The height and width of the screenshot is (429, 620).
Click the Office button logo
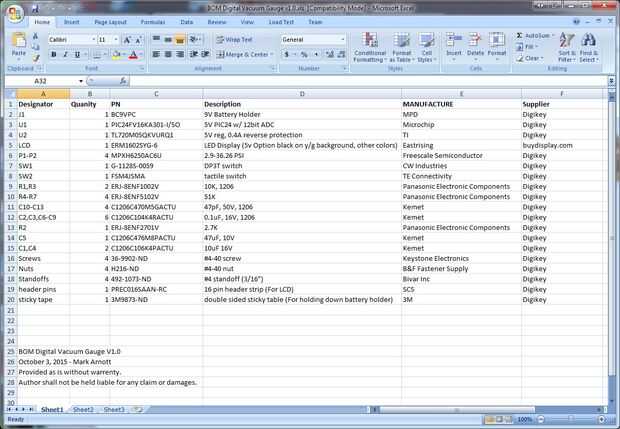tap(15, 14)
